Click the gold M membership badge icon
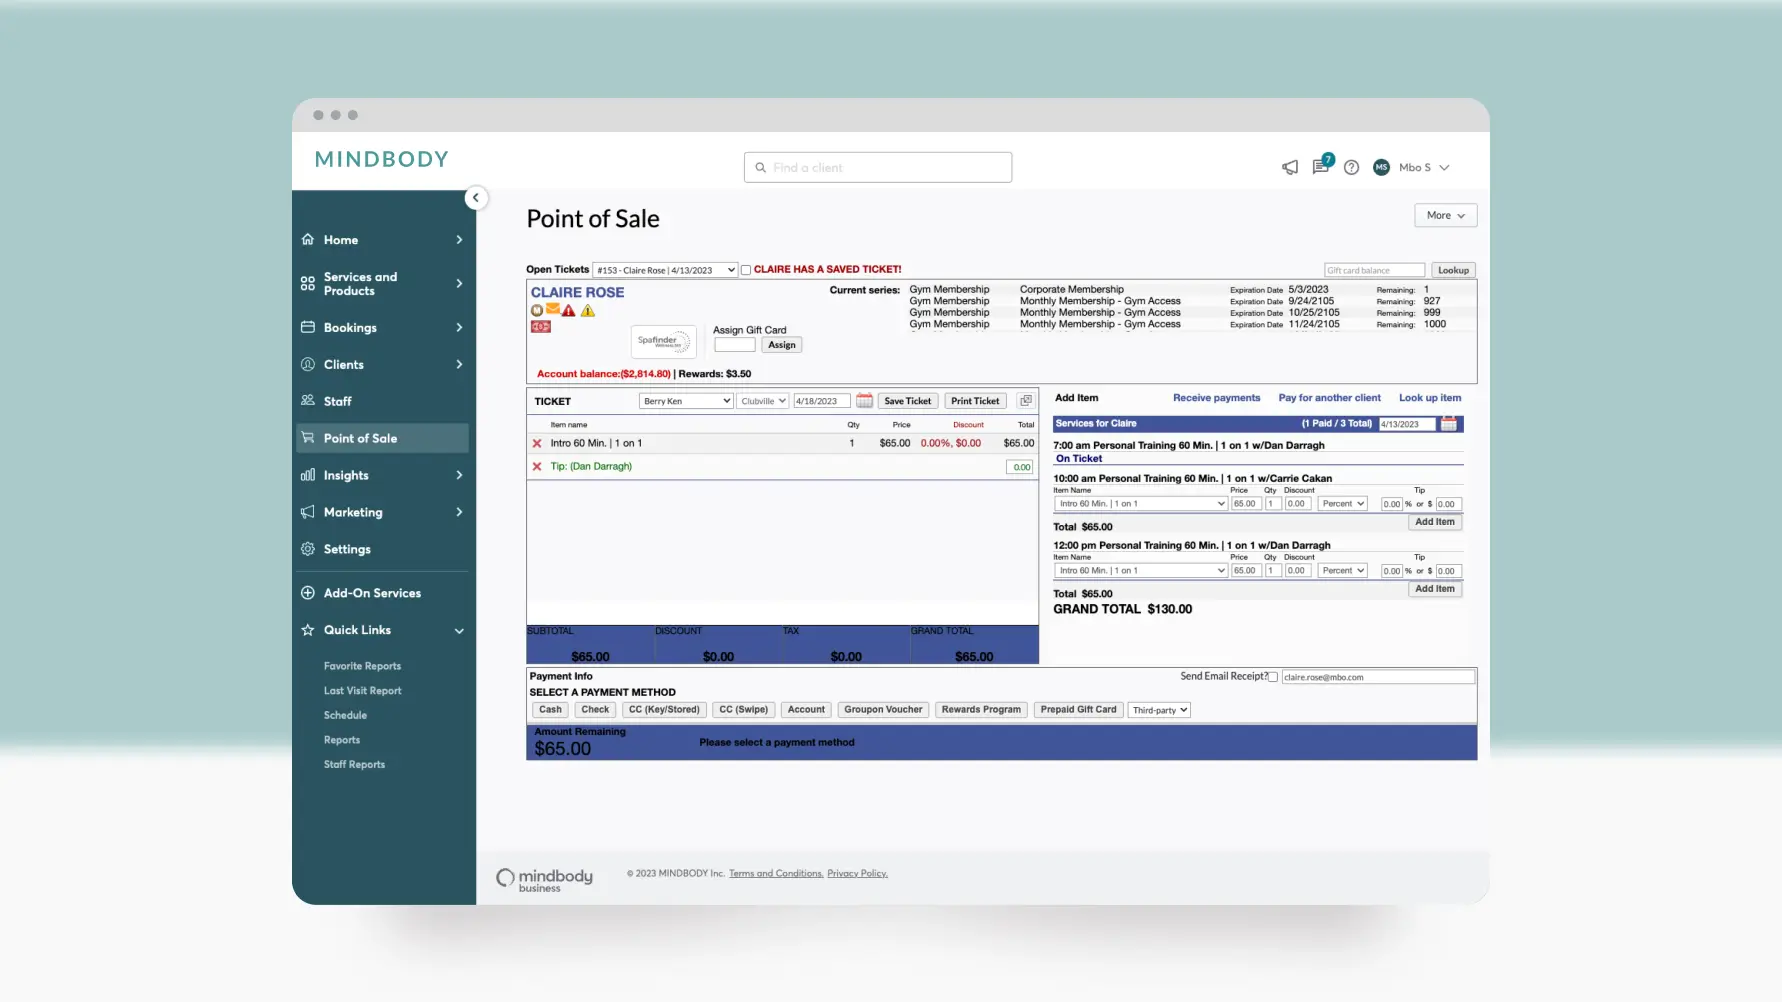The width and height of the screenshot is (1782, 1002). pos(537,311)
